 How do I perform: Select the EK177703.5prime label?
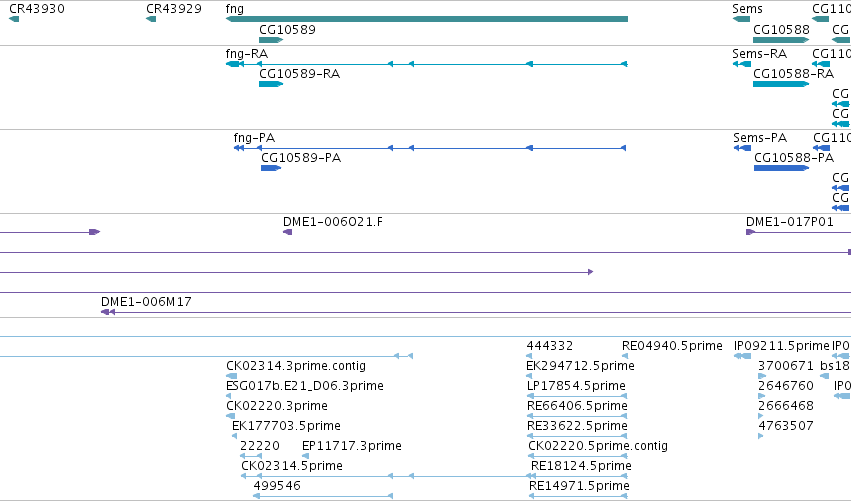click(x=286, y=426)
